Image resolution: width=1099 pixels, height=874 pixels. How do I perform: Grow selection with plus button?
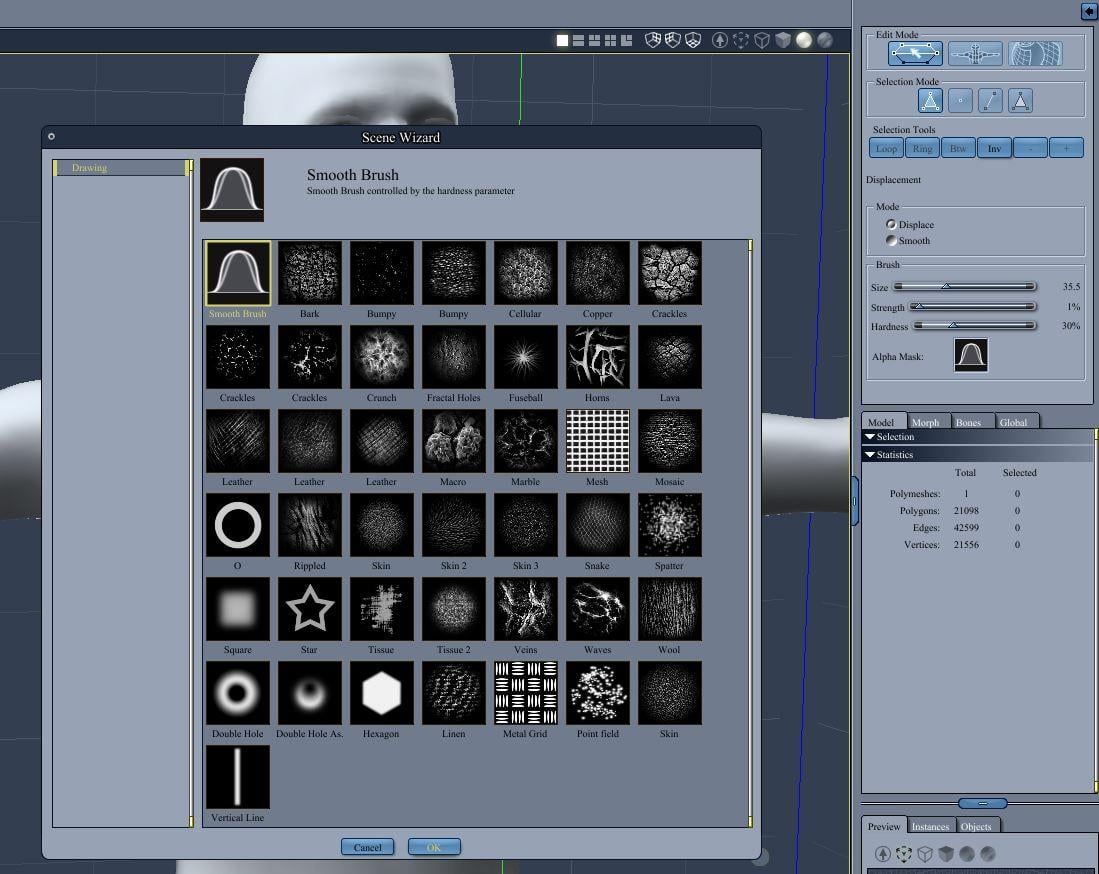[x=1067, y=148]
